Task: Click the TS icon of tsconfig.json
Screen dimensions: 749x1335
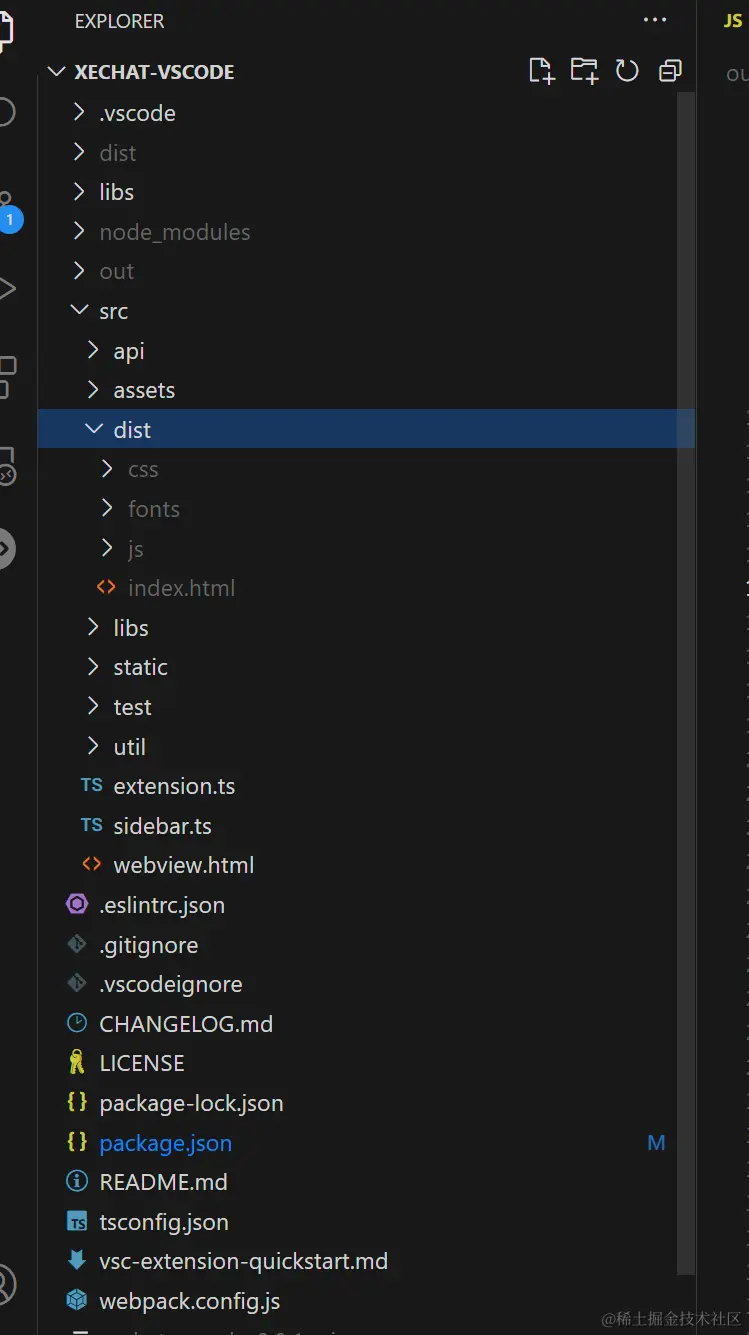Action: [x=77, y=1222]
